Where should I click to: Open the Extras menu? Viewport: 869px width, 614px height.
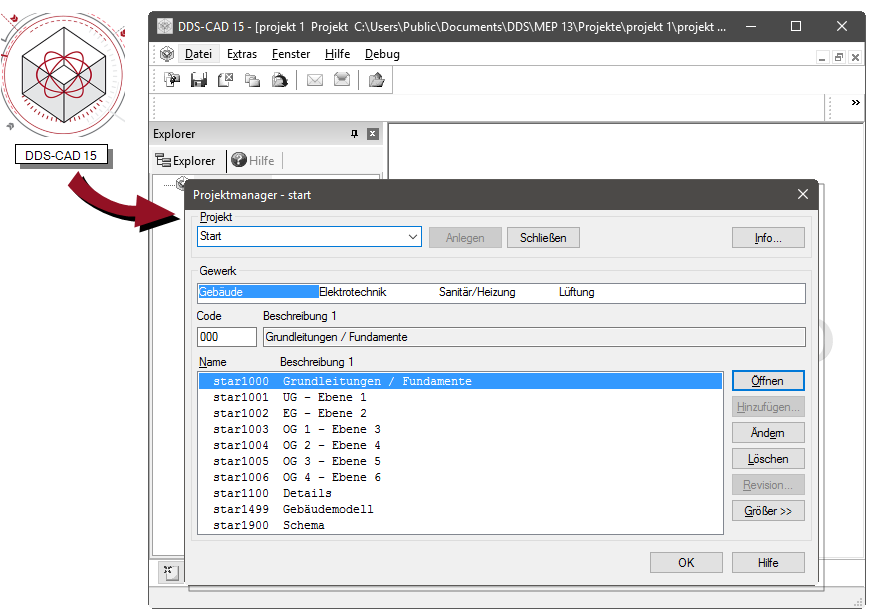(242, 54)
